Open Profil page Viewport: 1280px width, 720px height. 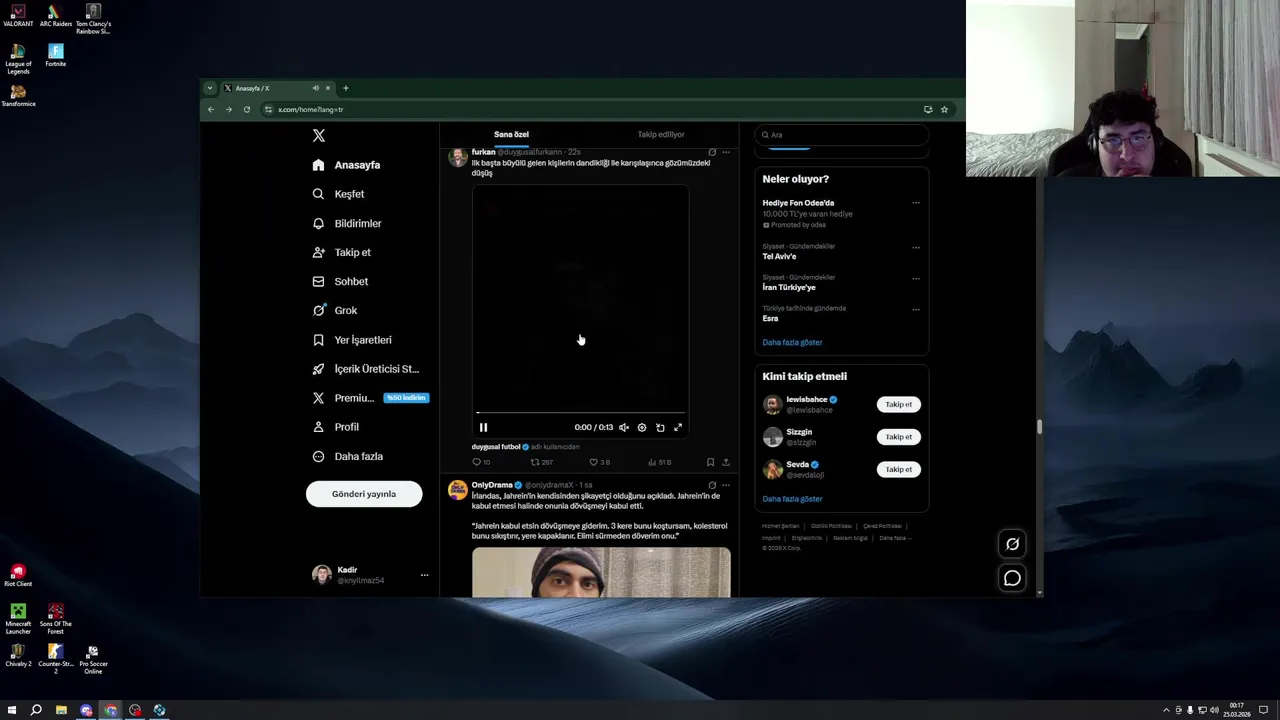point(335,427)
